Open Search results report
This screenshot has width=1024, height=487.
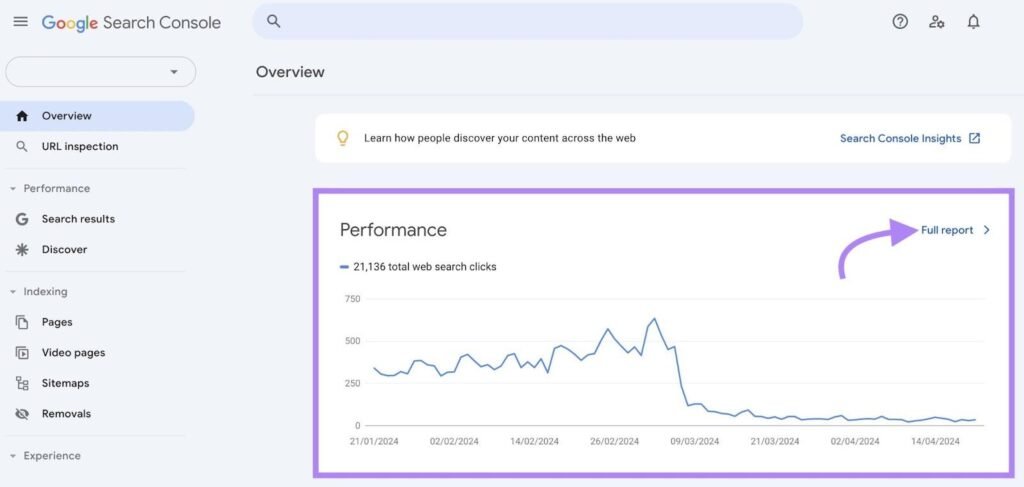[x=78, y=219]
